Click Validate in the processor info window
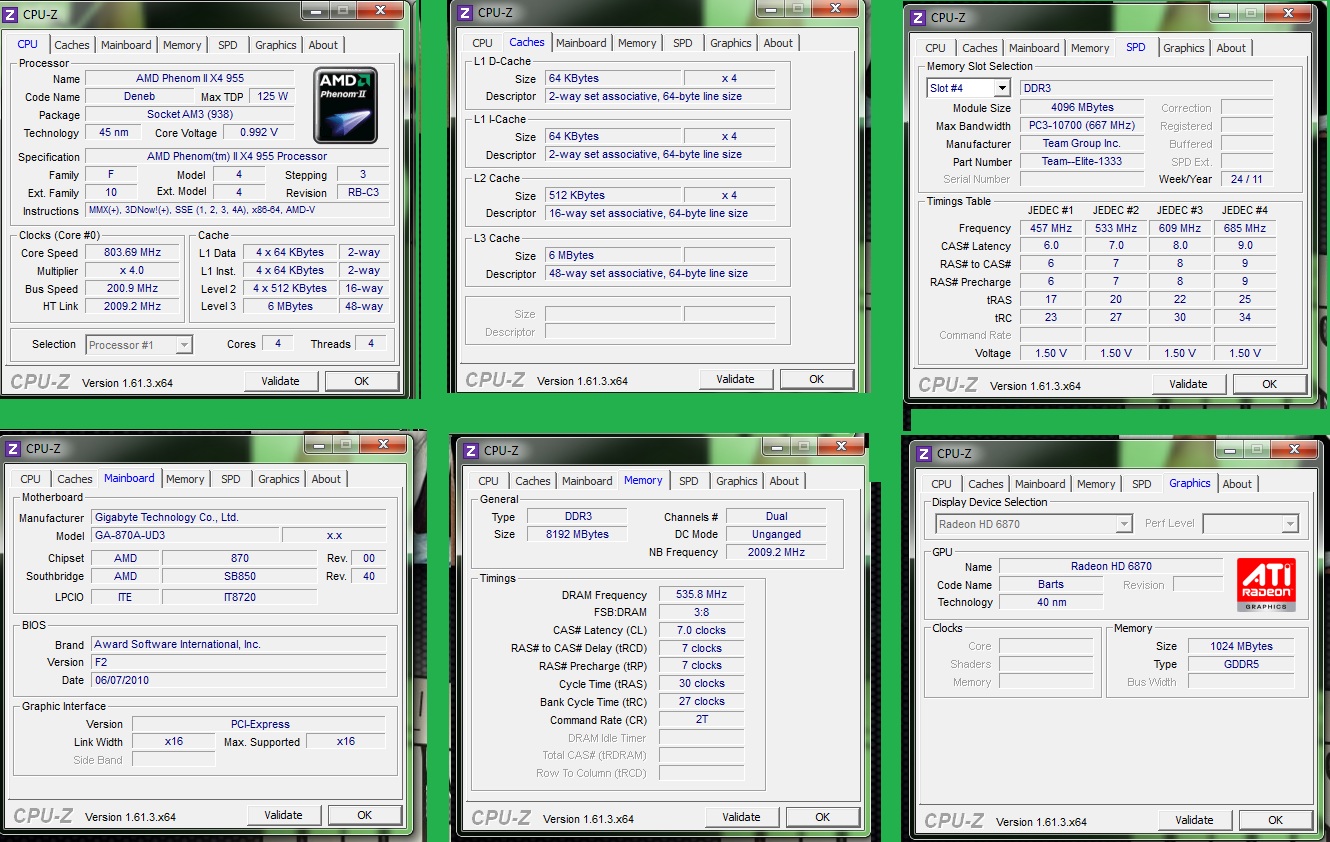The image size is (1330, 842). (281, 381)
